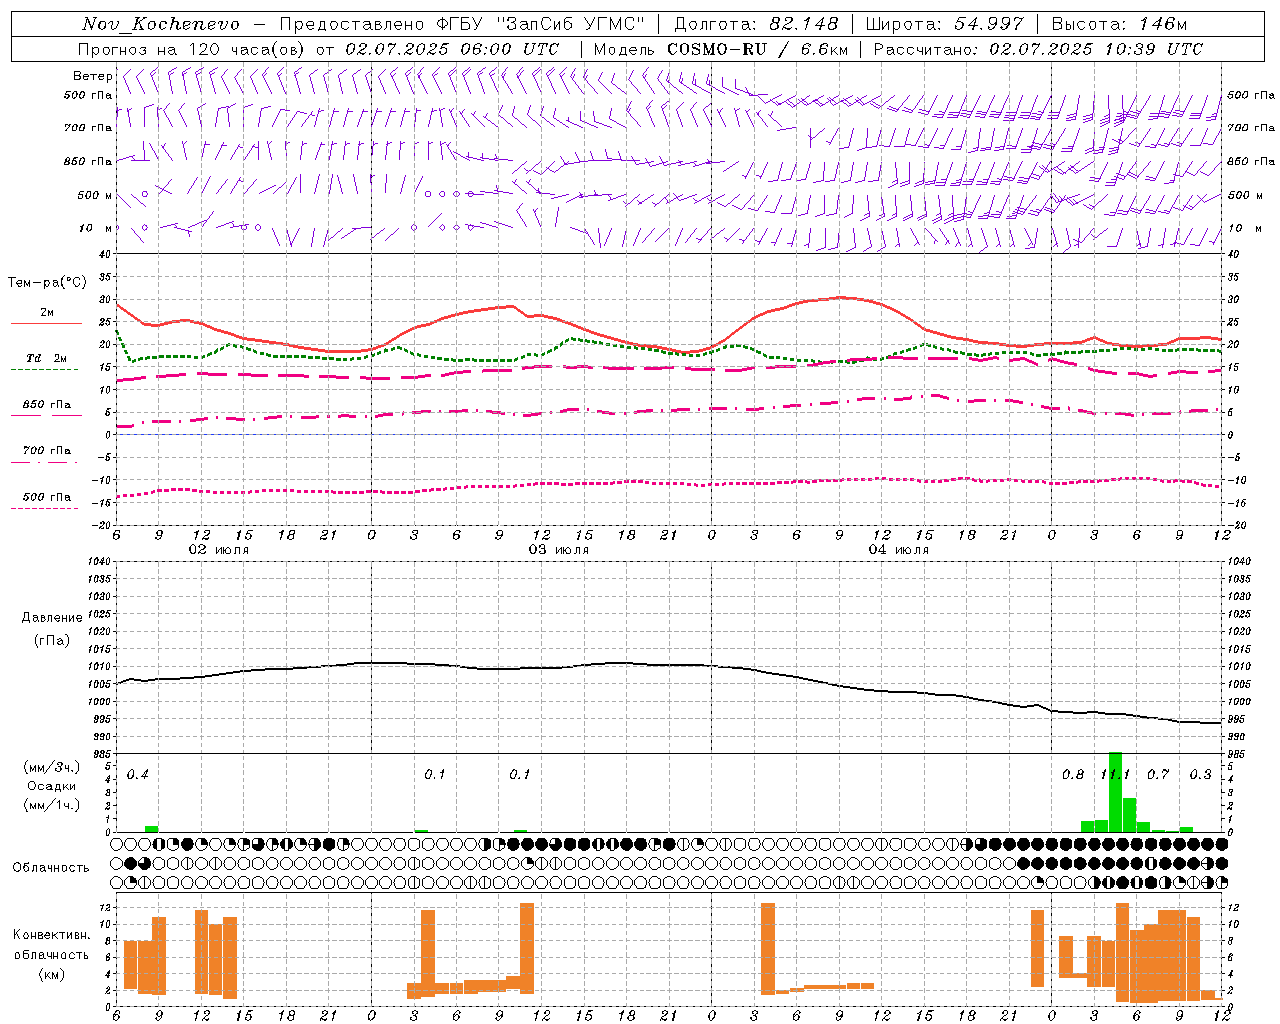Click the 'Облачность' cloudiness label

click(x=51, y=867)
